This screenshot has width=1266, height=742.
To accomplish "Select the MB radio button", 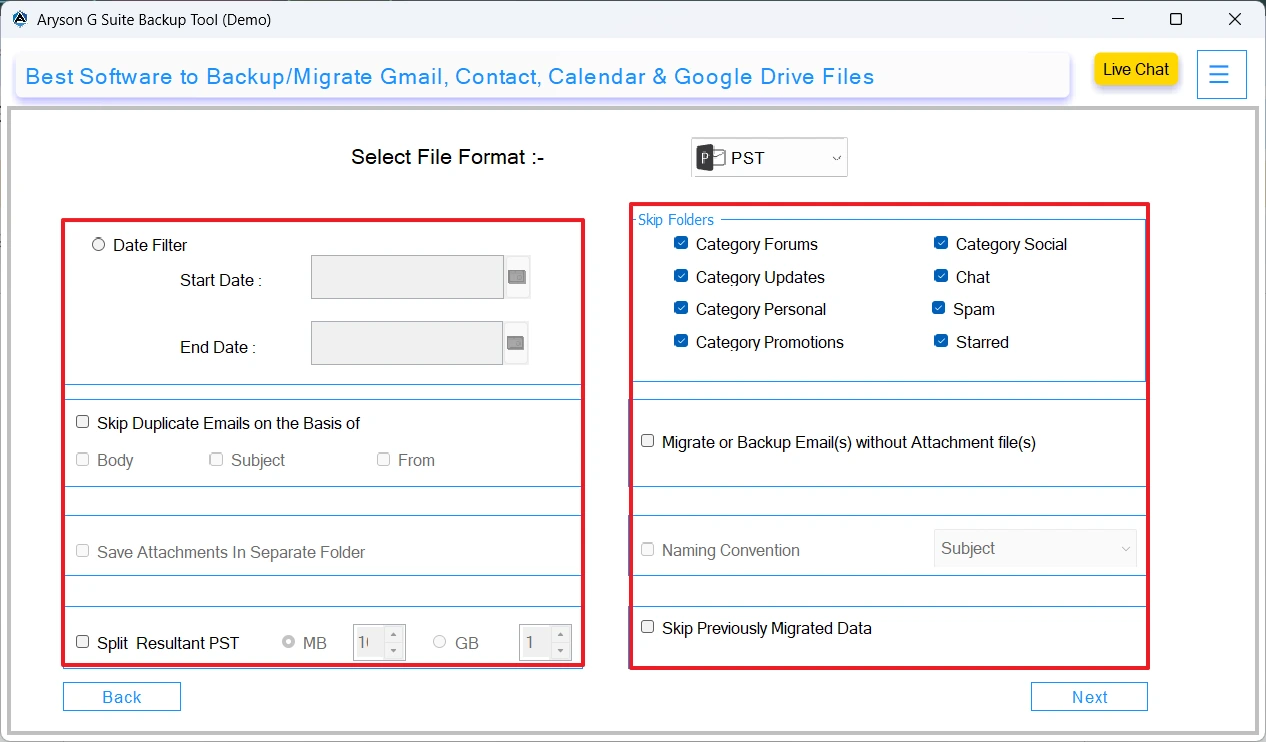I will 289,642.
